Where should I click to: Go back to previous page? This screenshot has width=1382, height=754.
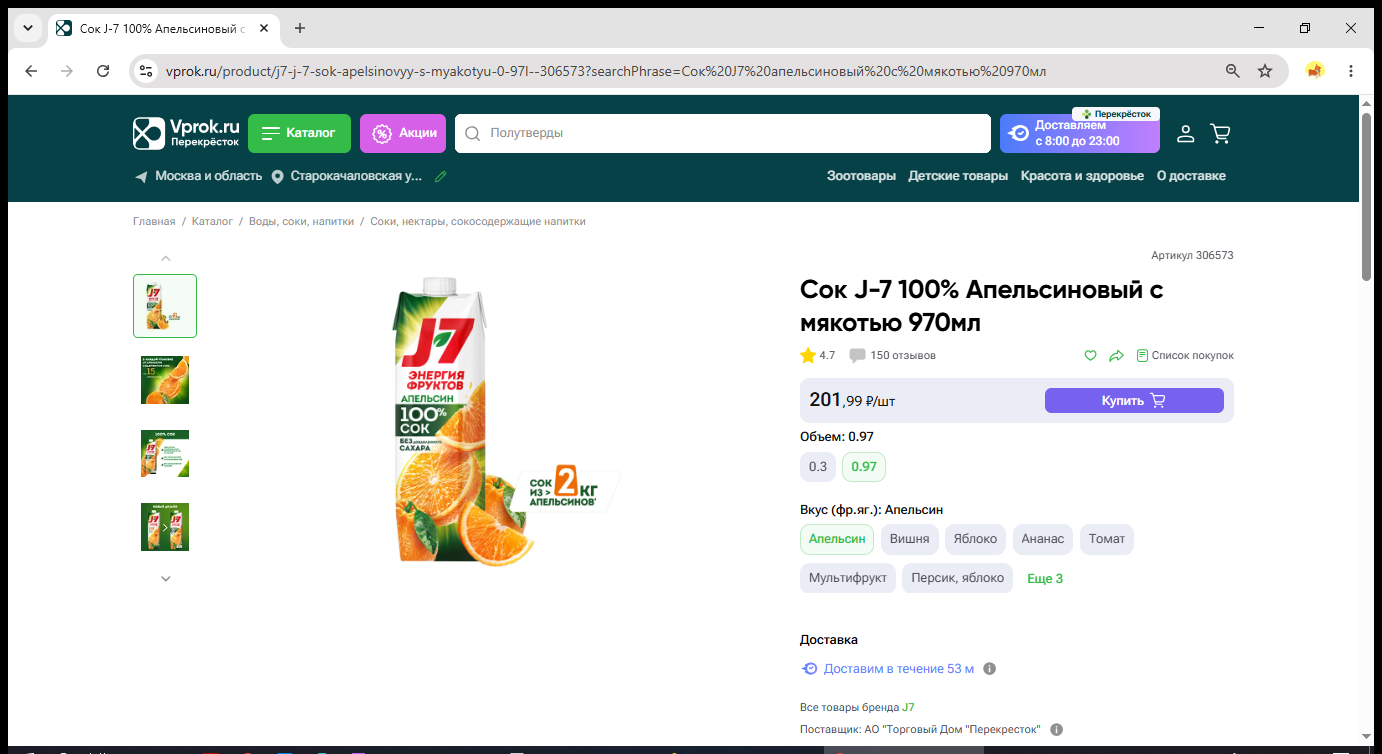point(31,71)
